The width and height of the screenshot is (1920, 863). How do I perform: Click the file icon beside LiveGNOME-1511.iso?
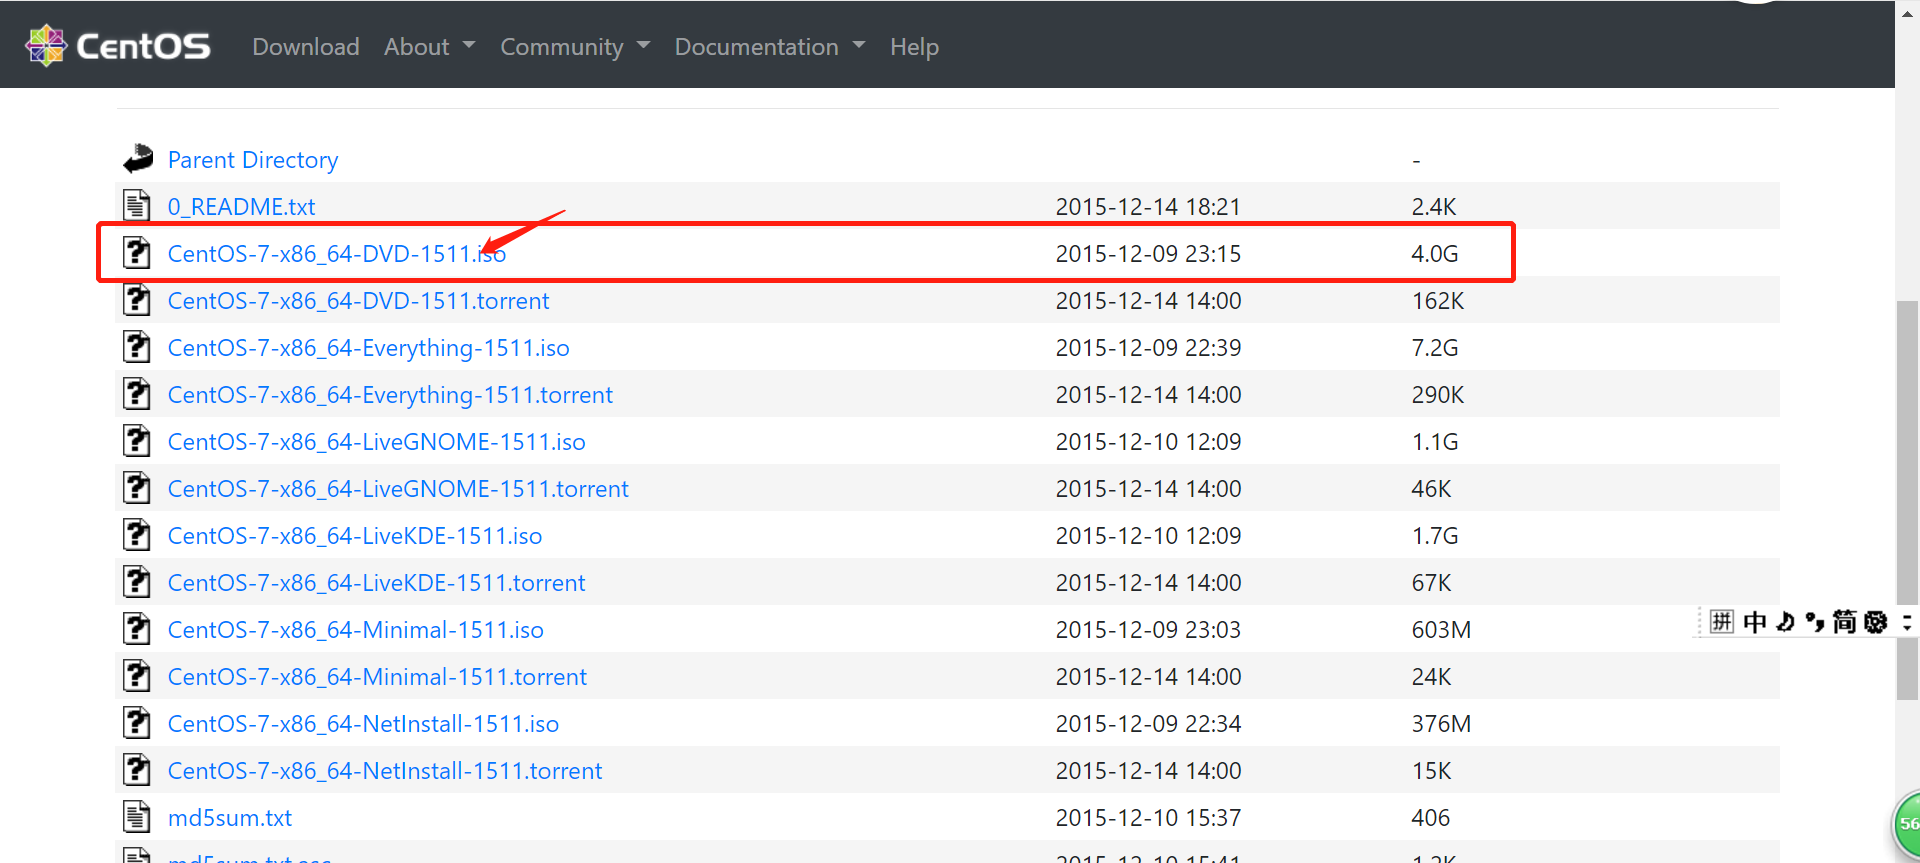(137, 440)
